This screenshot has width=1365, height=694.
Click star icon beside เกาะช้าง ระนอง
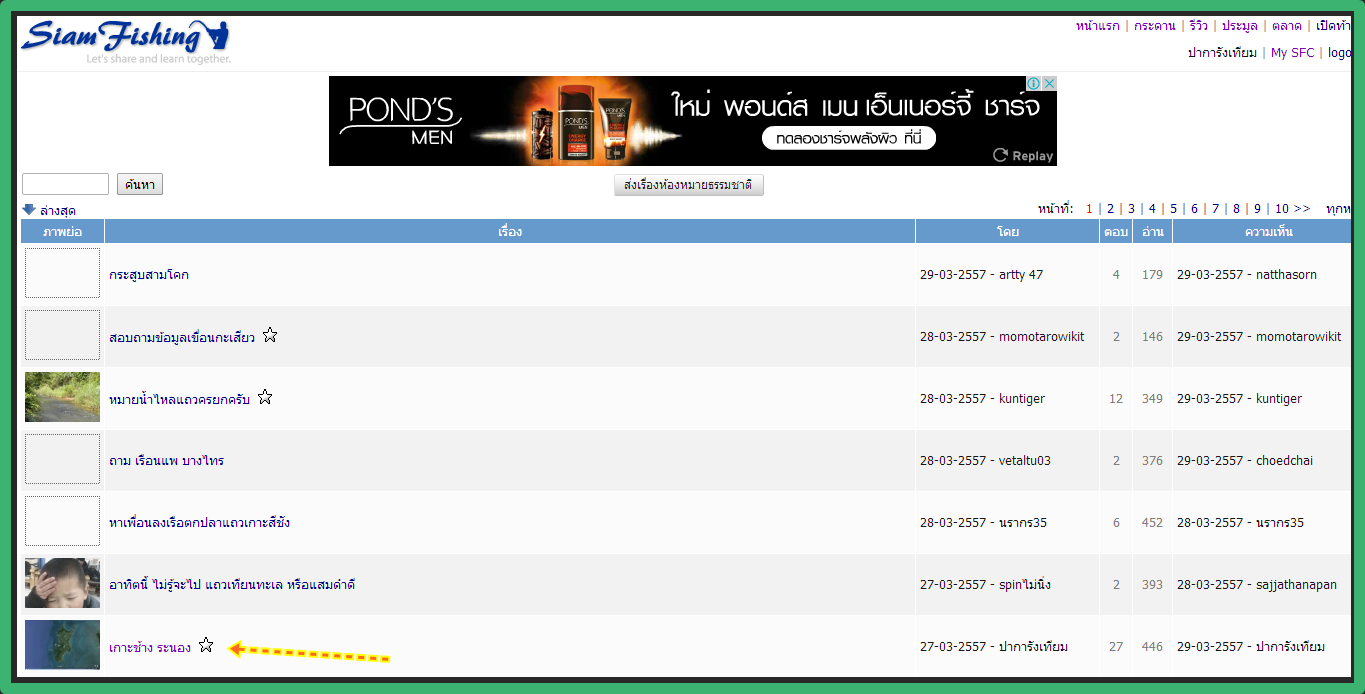point(206,645)
